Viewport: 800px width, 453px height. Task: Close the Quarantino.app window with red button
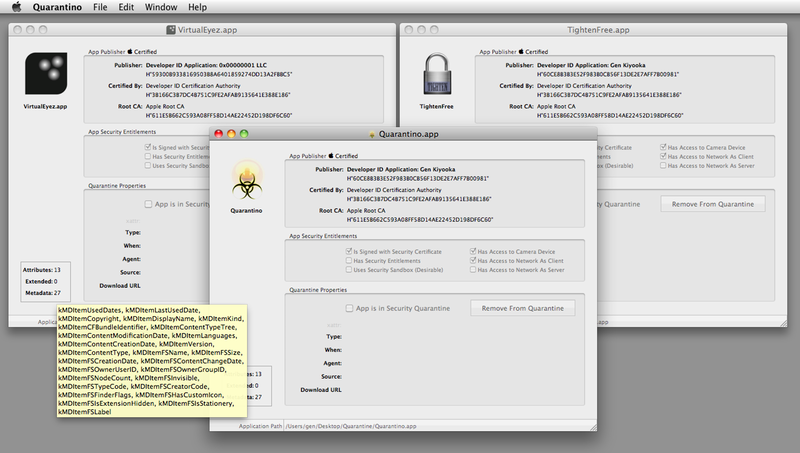point(218,134)
